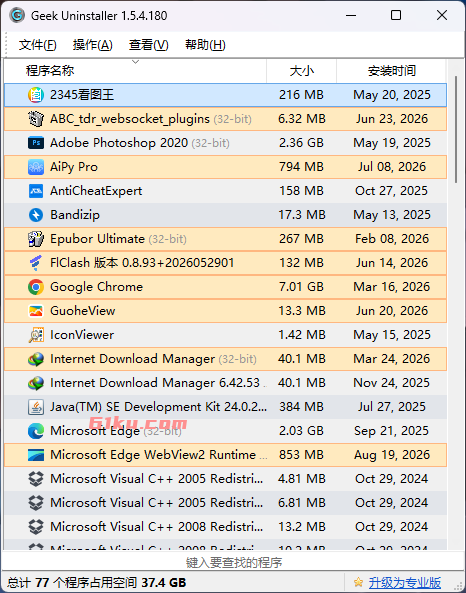Click the 7.01 GB size cell
This screenshot has height=593, width=466.
(x=301, y=287)
